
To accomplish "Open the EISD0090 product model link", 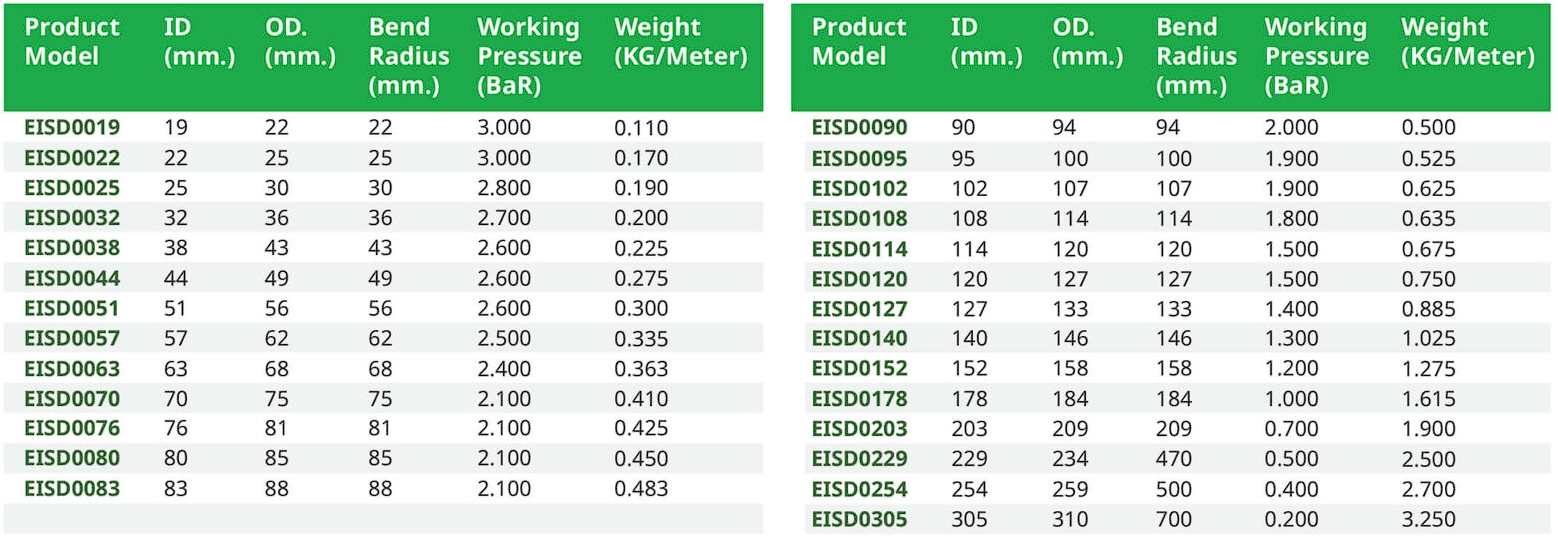I will click(x=859, y=127).
